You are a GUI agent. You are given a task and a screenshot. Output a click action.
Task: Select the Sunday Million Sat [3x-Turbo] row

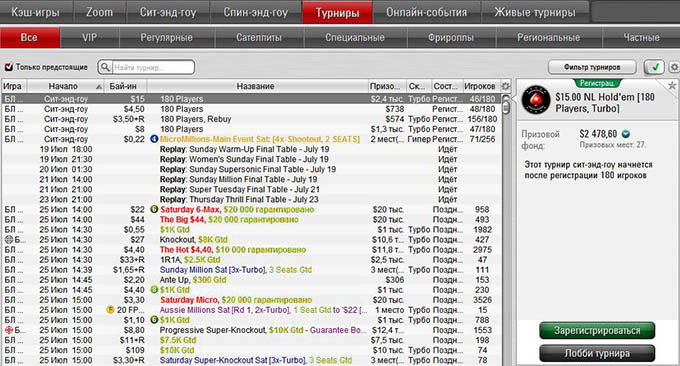pos(252,270)
